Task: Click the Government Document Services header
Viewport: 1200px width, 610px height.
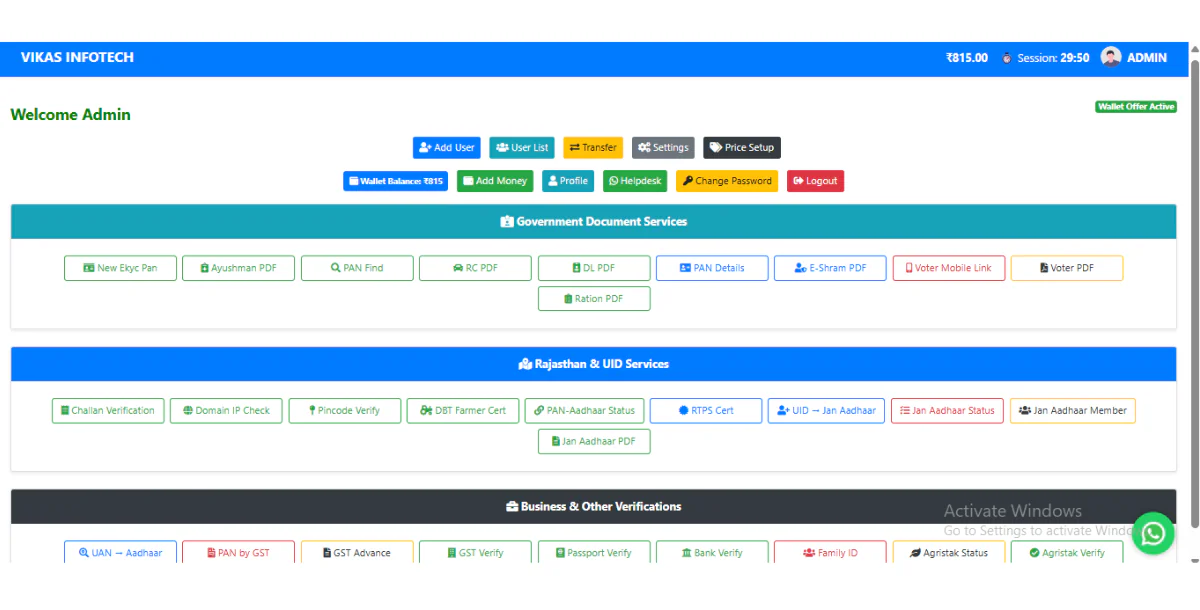Action: [594, 222]
